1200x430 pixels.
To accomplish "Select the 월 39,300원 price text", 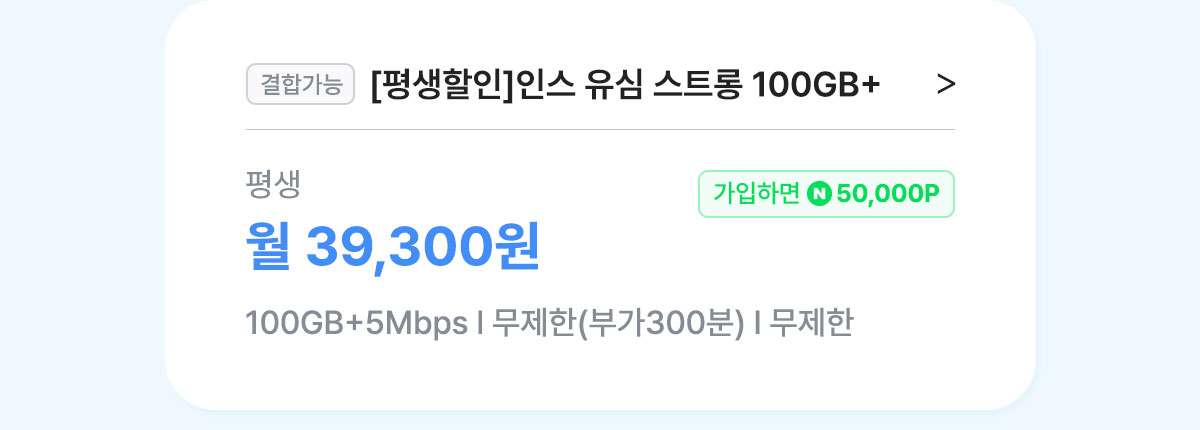I will [x=393, y=246].
